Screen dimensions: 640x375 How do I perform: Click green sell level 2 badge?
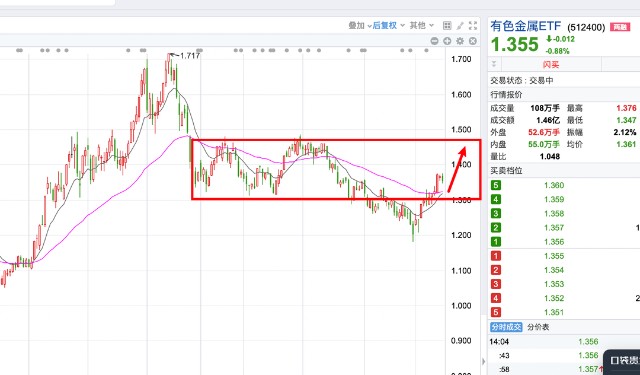[x=496, y=228]
